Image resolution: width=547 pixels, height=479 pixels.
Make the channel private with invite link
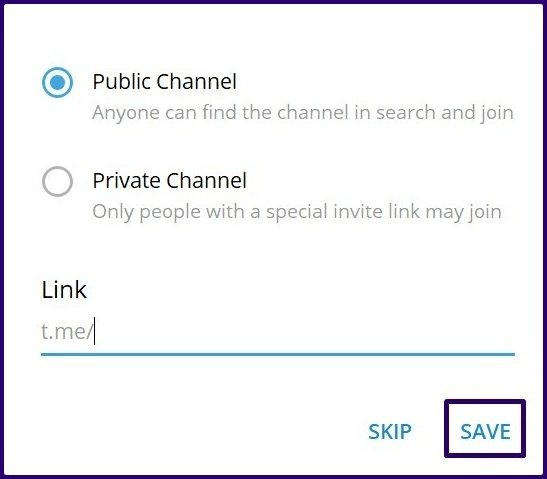(58, 182)
